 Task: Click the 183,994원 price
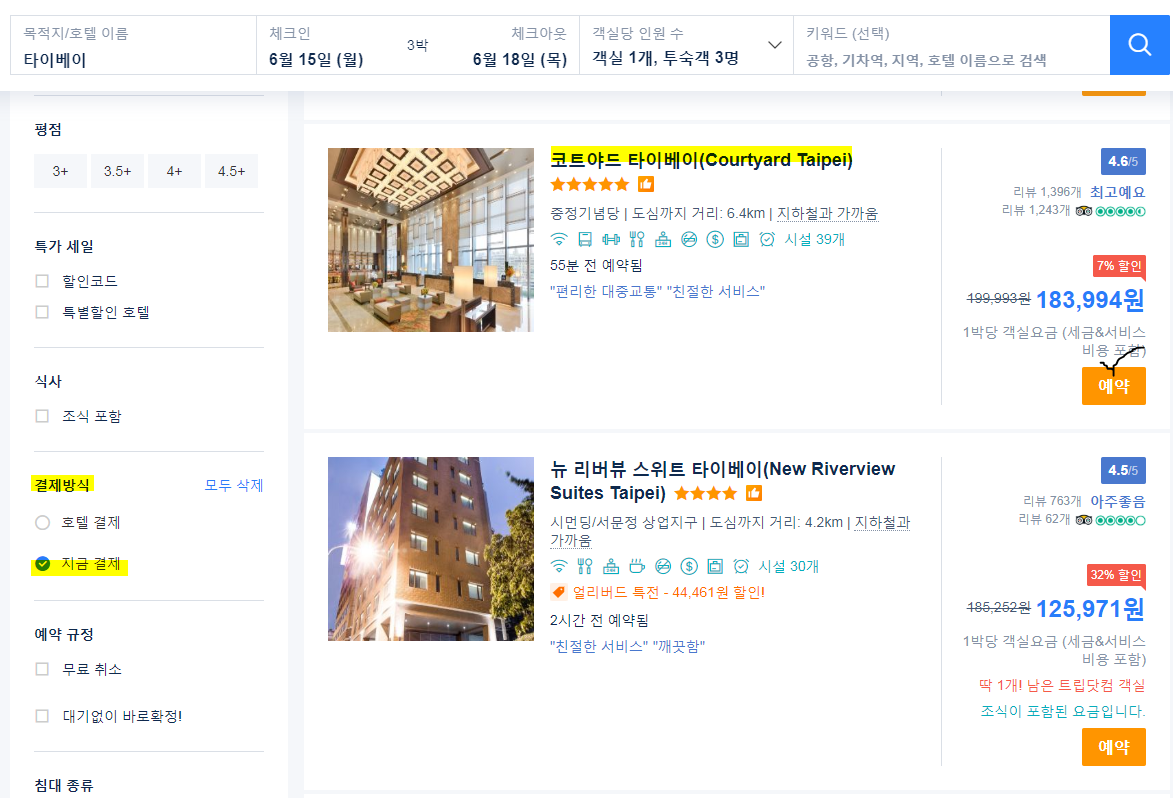pyautogui.click(x=1090, y=300)
